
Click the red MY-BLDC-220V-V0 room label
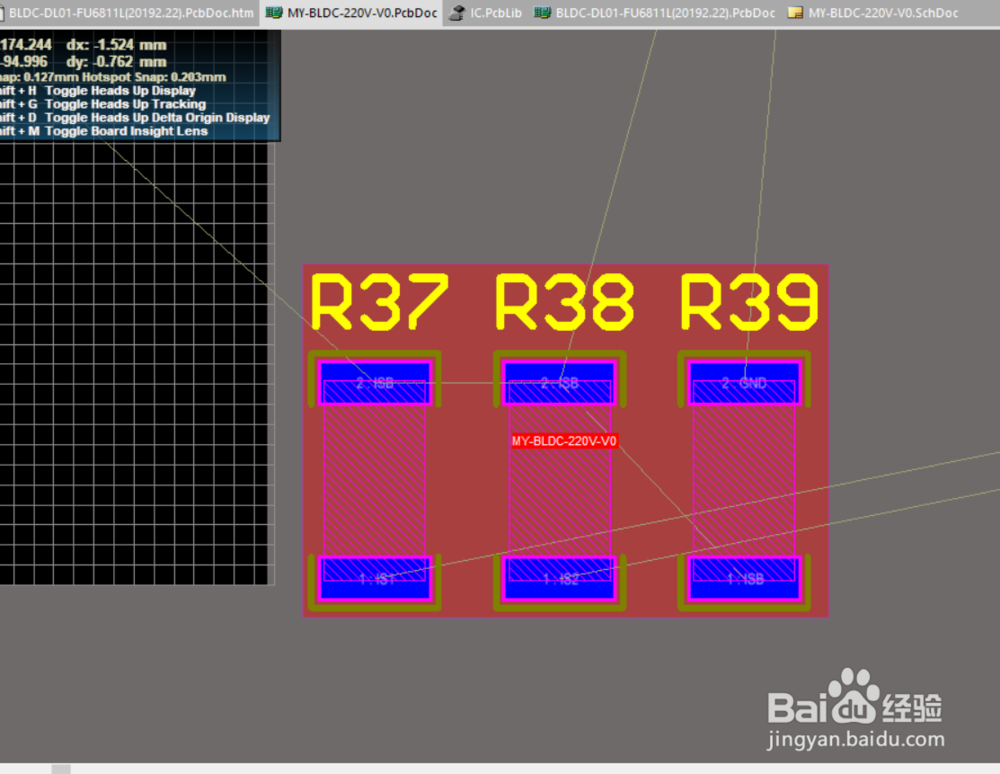pyautogui.click(x=564, y=441)
